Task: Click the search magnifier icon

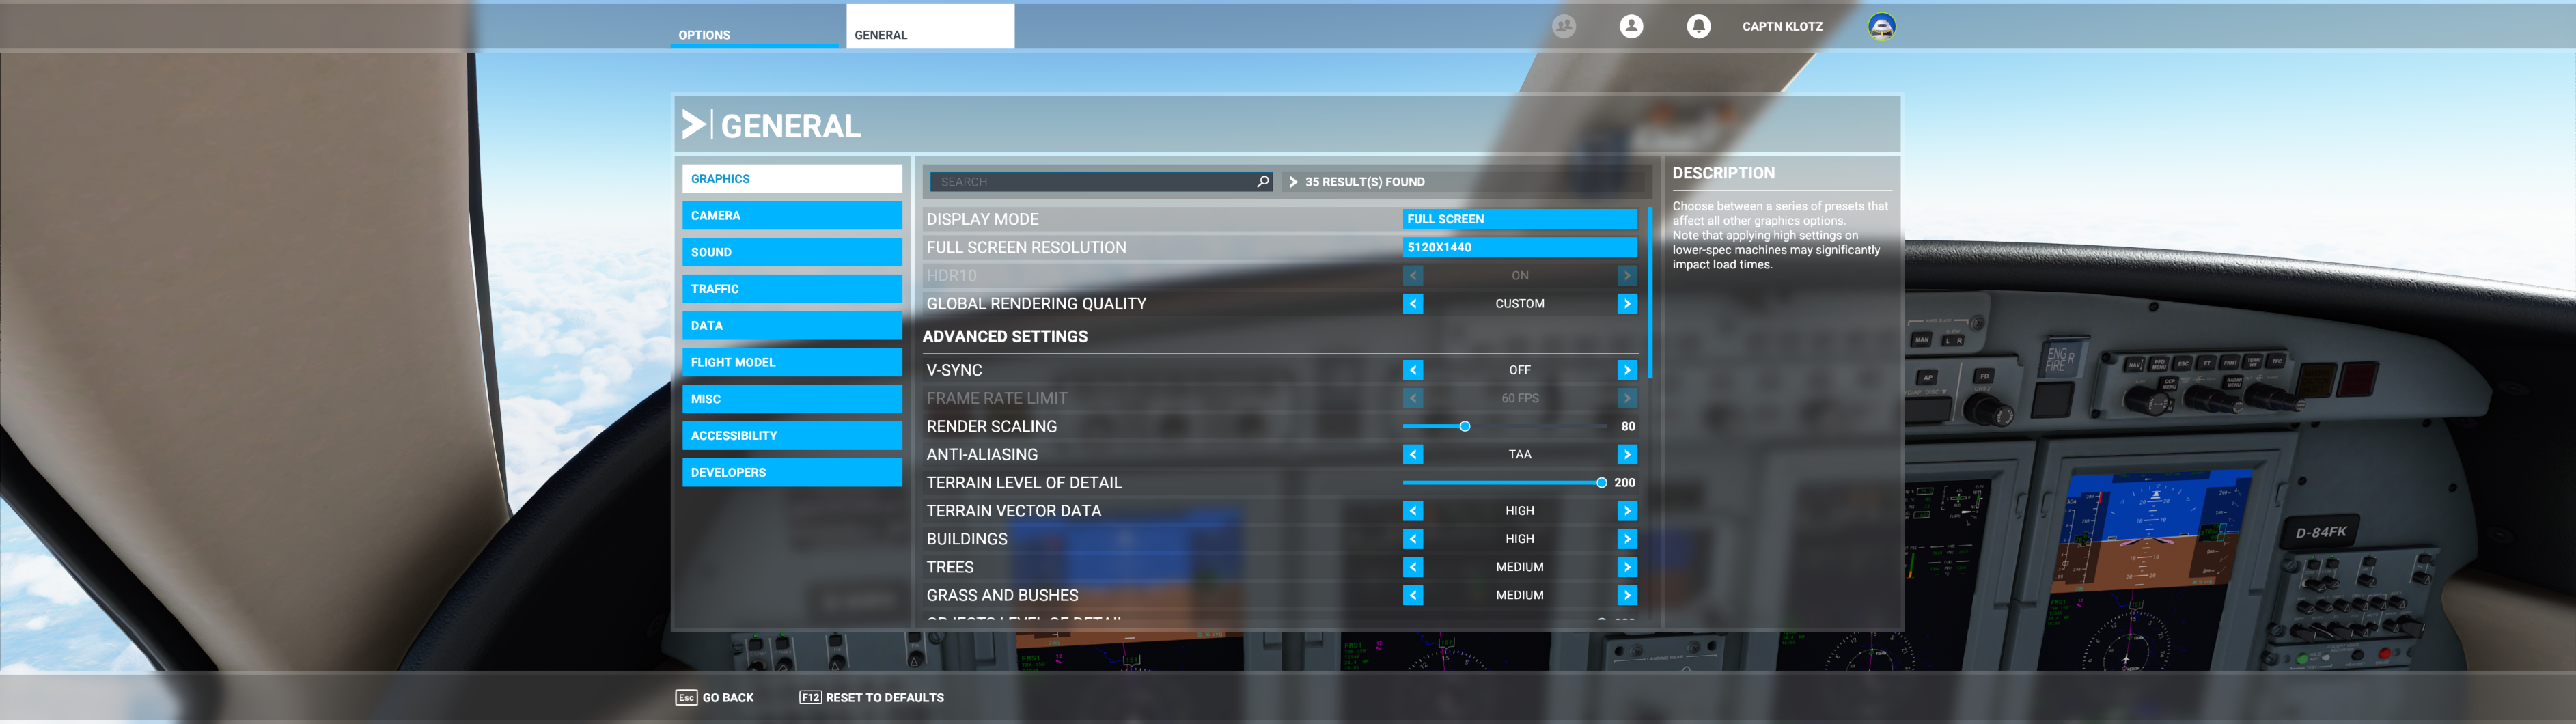Action: point(1261,181)
